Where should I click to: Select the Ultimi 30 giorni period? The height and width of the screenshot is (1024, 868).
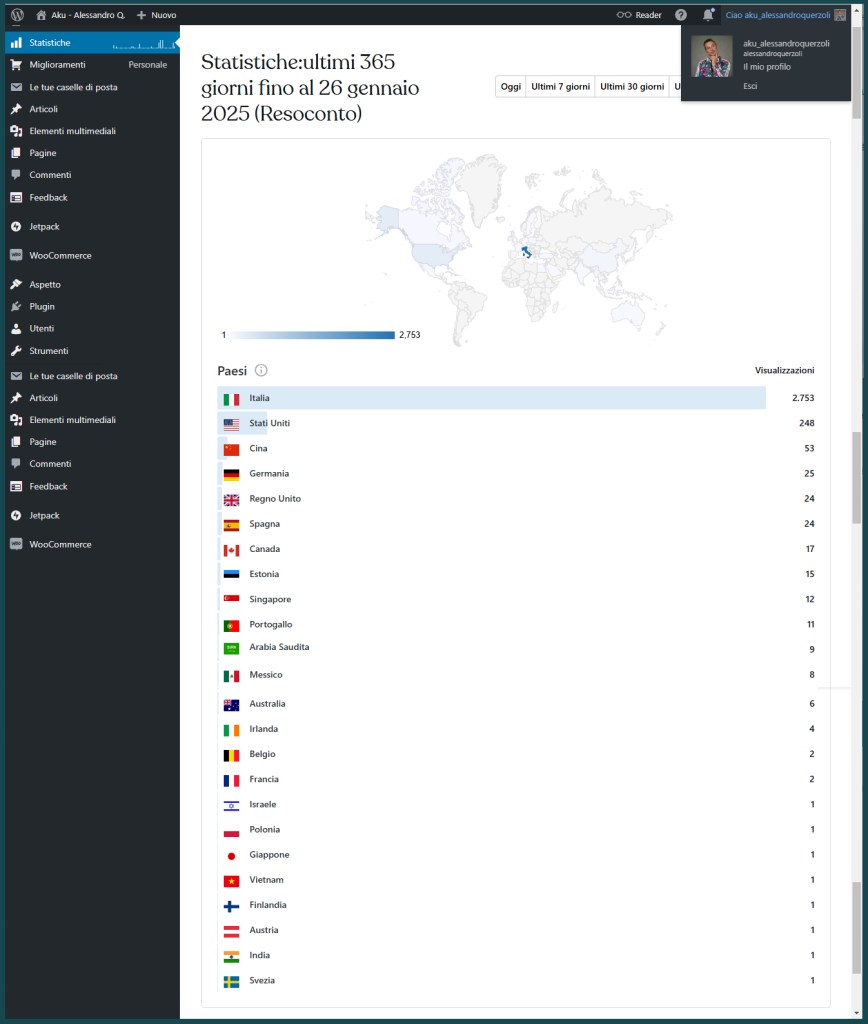632,87
